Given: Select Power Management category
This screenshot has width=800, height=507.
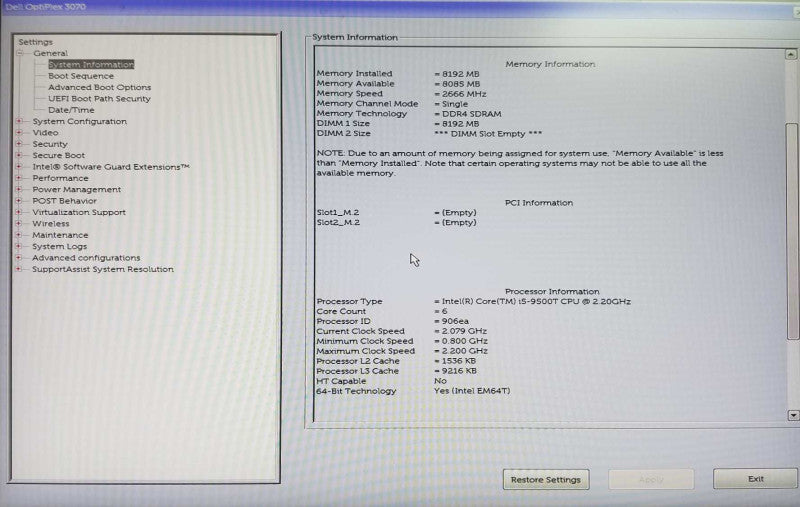Looking at the screenshot, I should pos(77,189).
